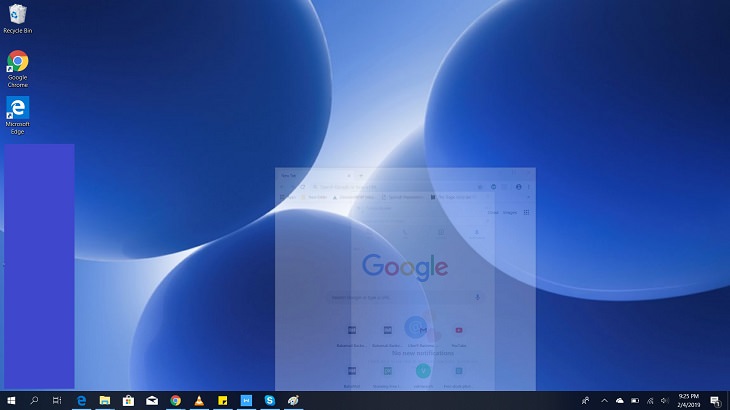The width and height of the screenshot is (730, 410).
Task: Launch Edge from the taskbar
Action: coord(81,400)
